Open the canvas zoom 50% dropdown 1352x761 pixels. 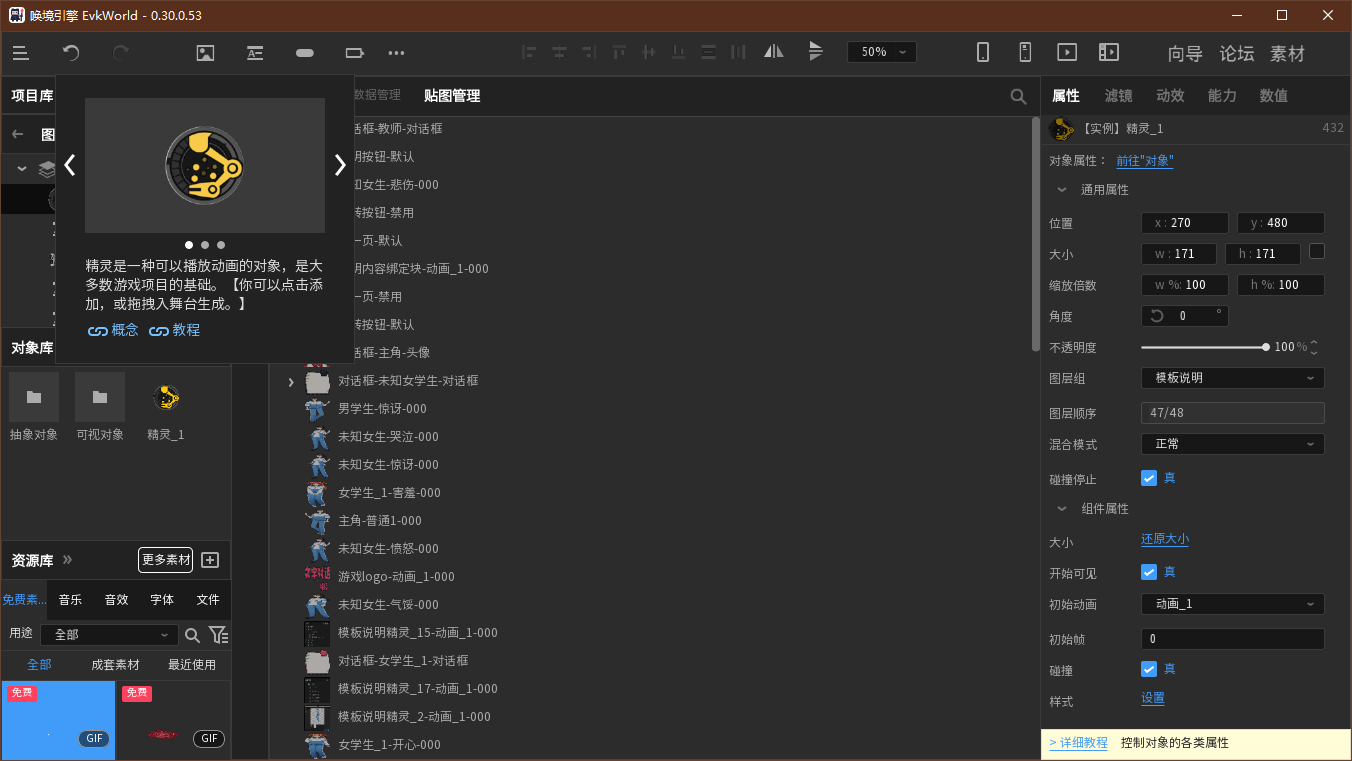pyautogui.click(x=881, y=51)
